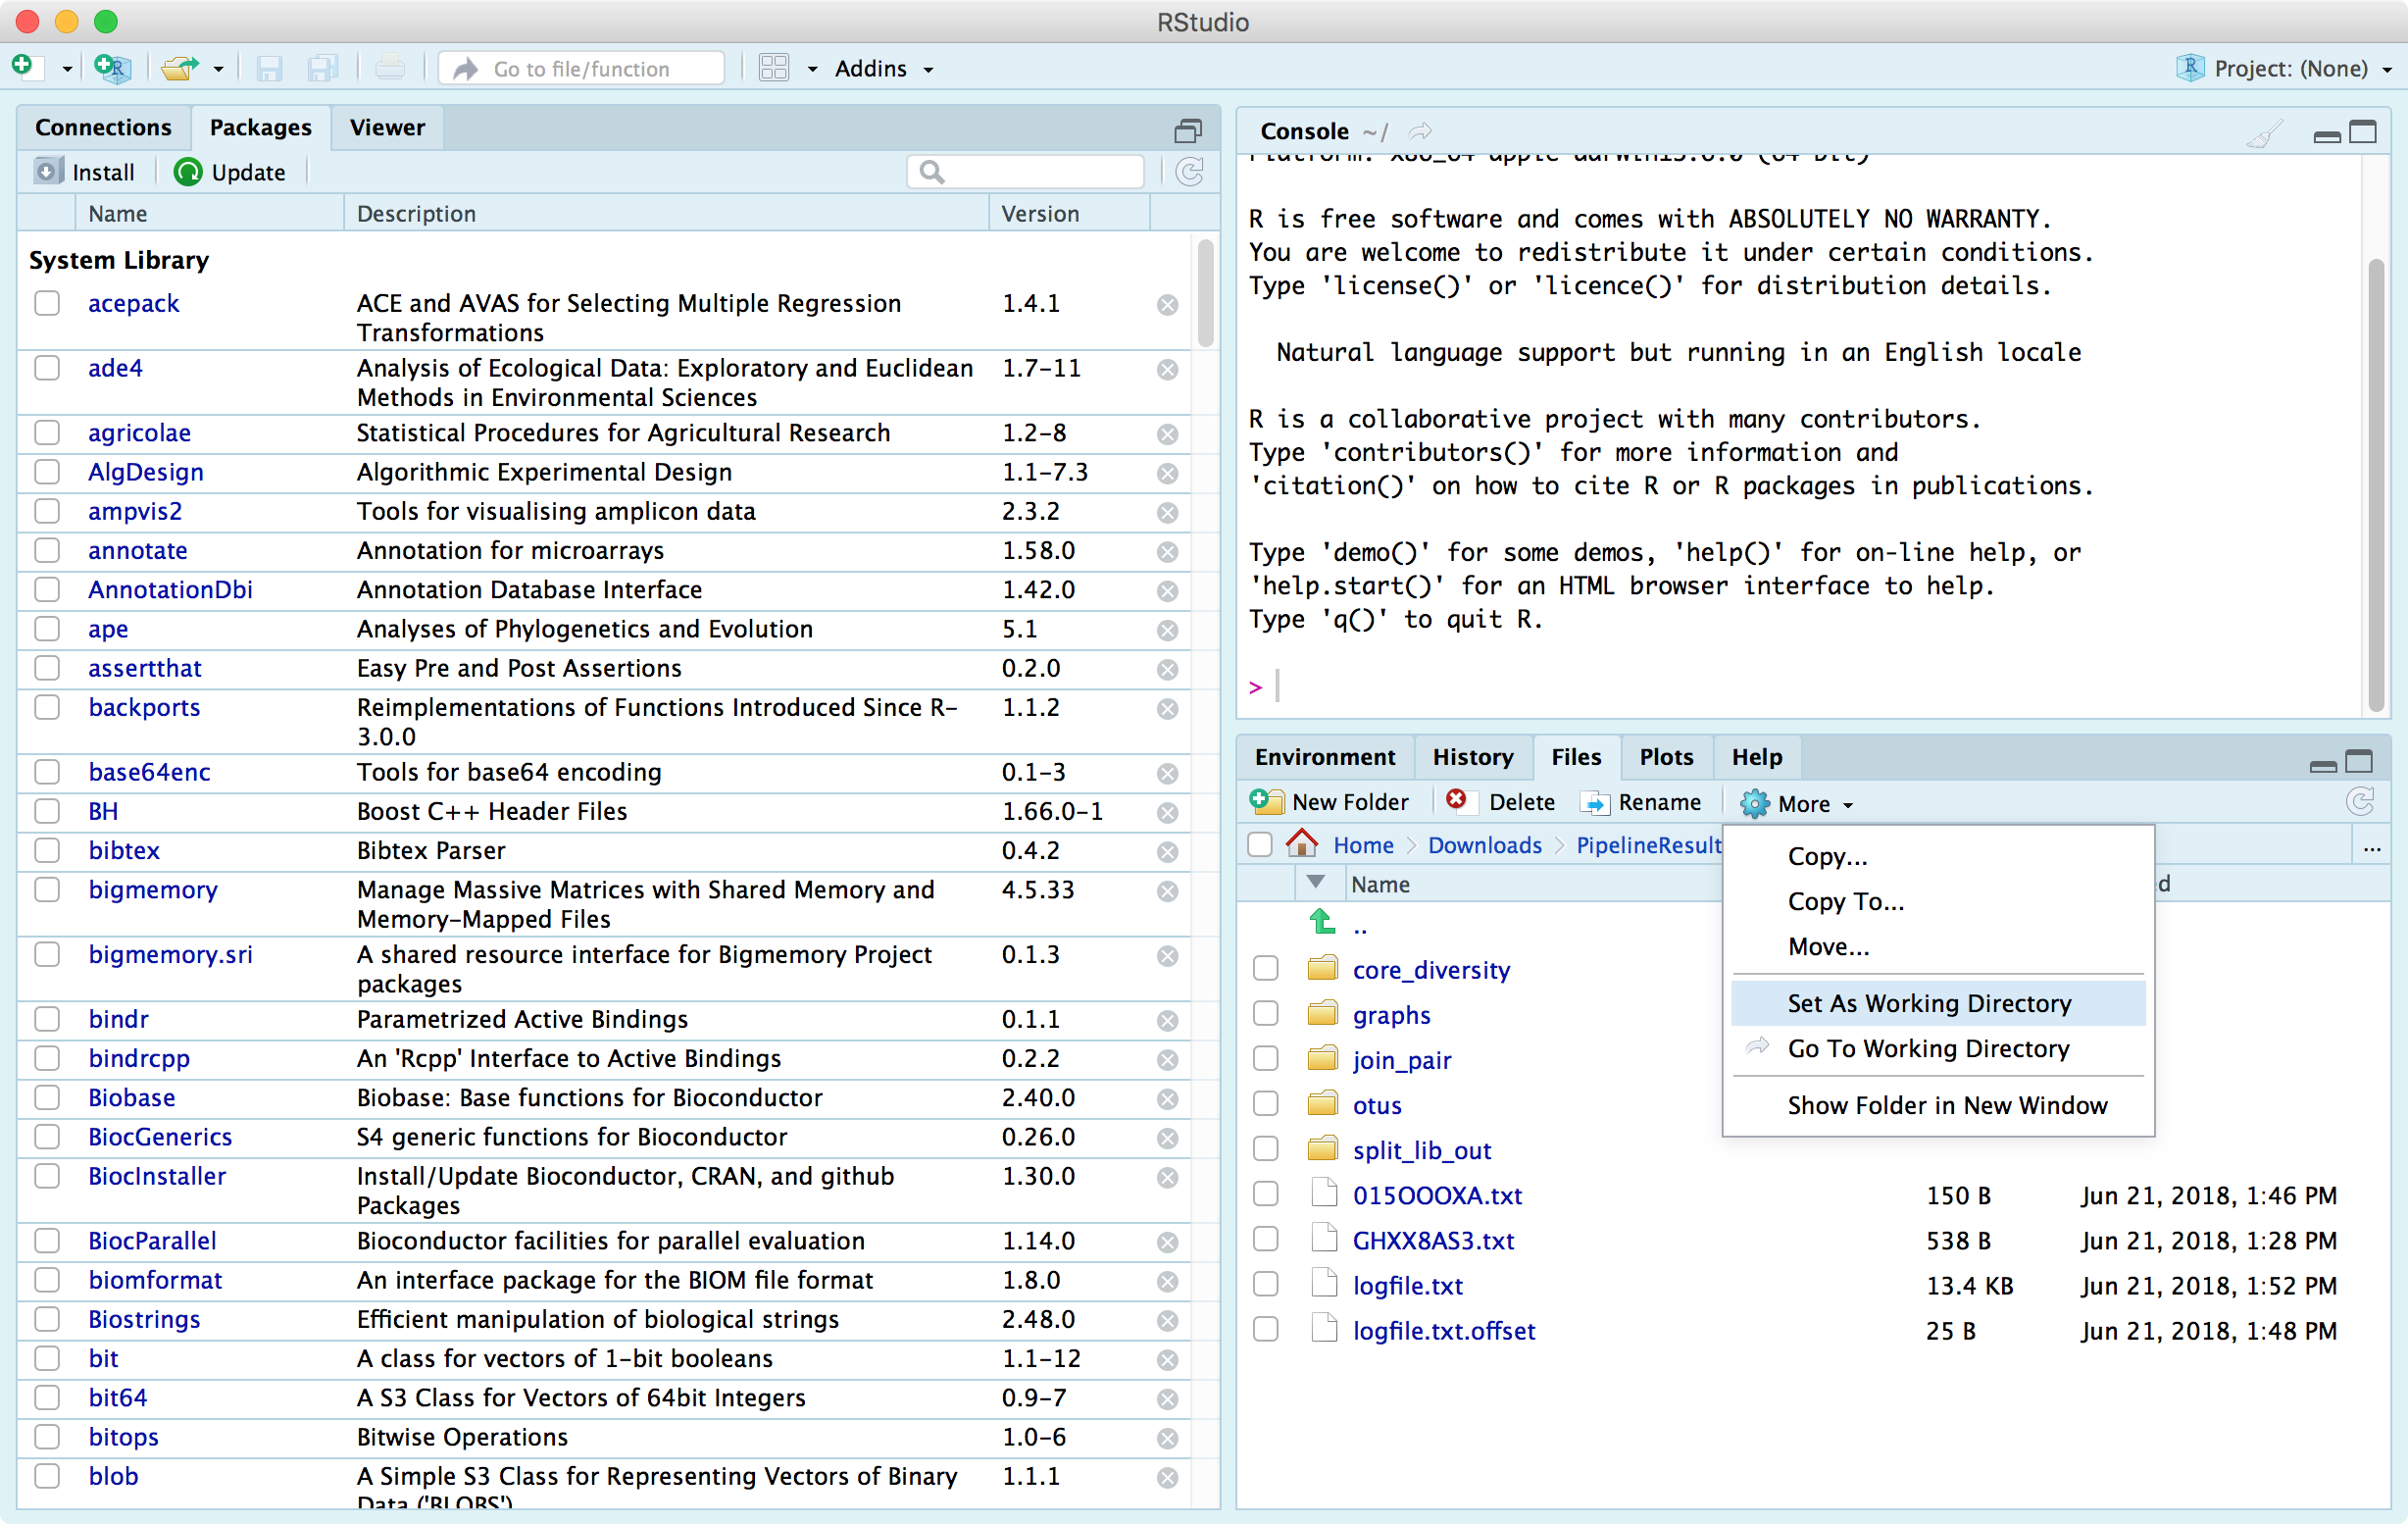Open the panes layout dropdown arrow

[x=812, y=70]
